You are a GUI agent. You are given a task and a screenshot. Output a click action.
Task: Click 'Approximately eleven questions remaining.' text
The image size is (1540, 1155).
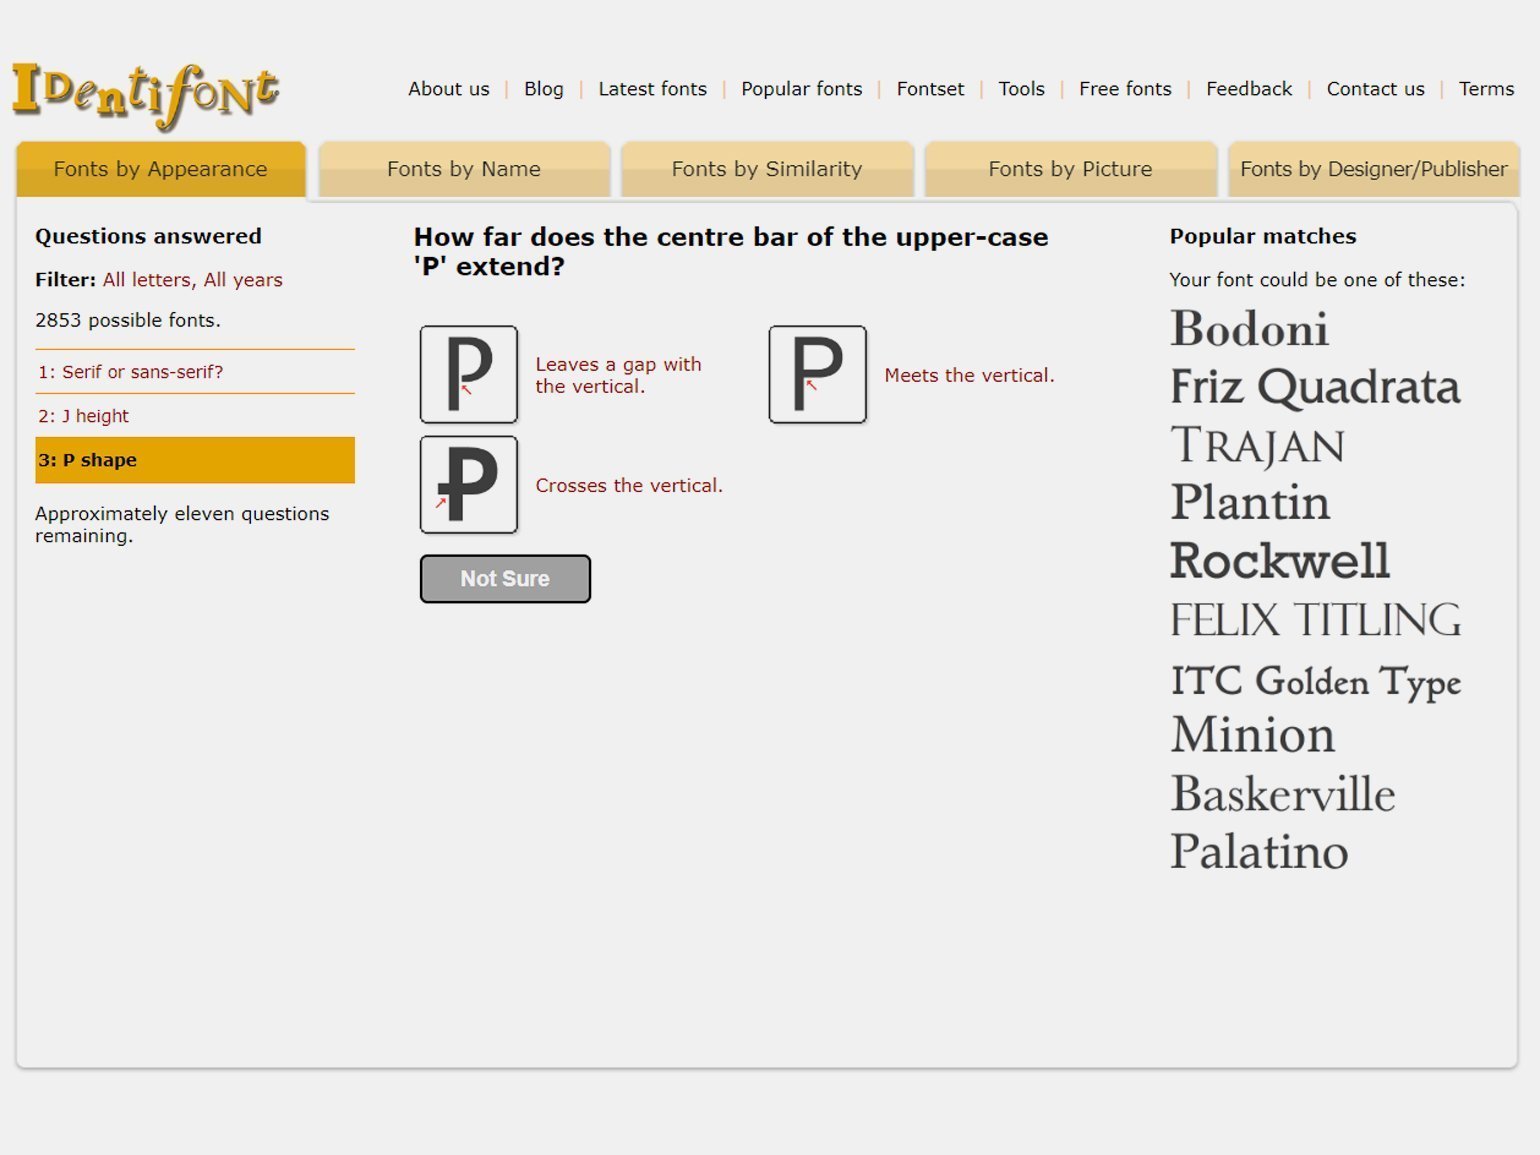[x=182, y=524]
